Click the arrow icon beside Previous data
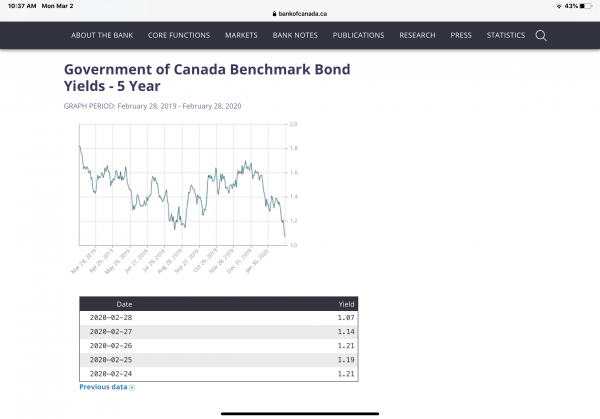The width and height of the screenshot is (600, 419). (132, 387)
